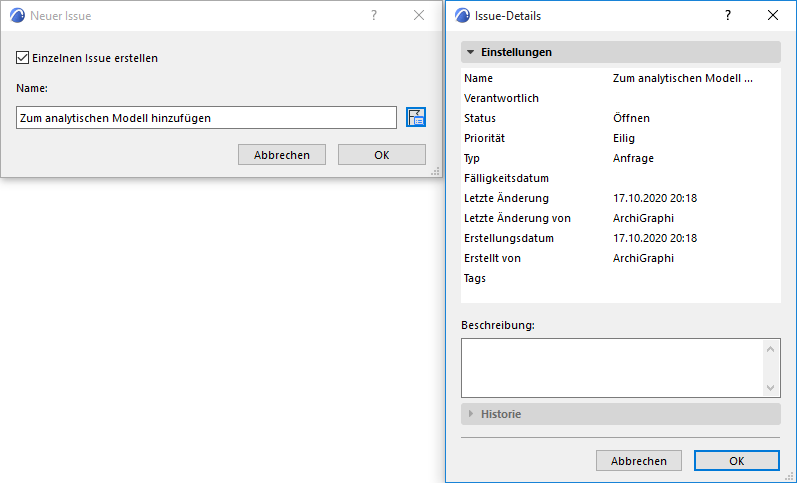Toggle the Einzelnen Issue erstellen checkbox
The width and height of the screenshot is (797, 483).
[x=23, y=58]
